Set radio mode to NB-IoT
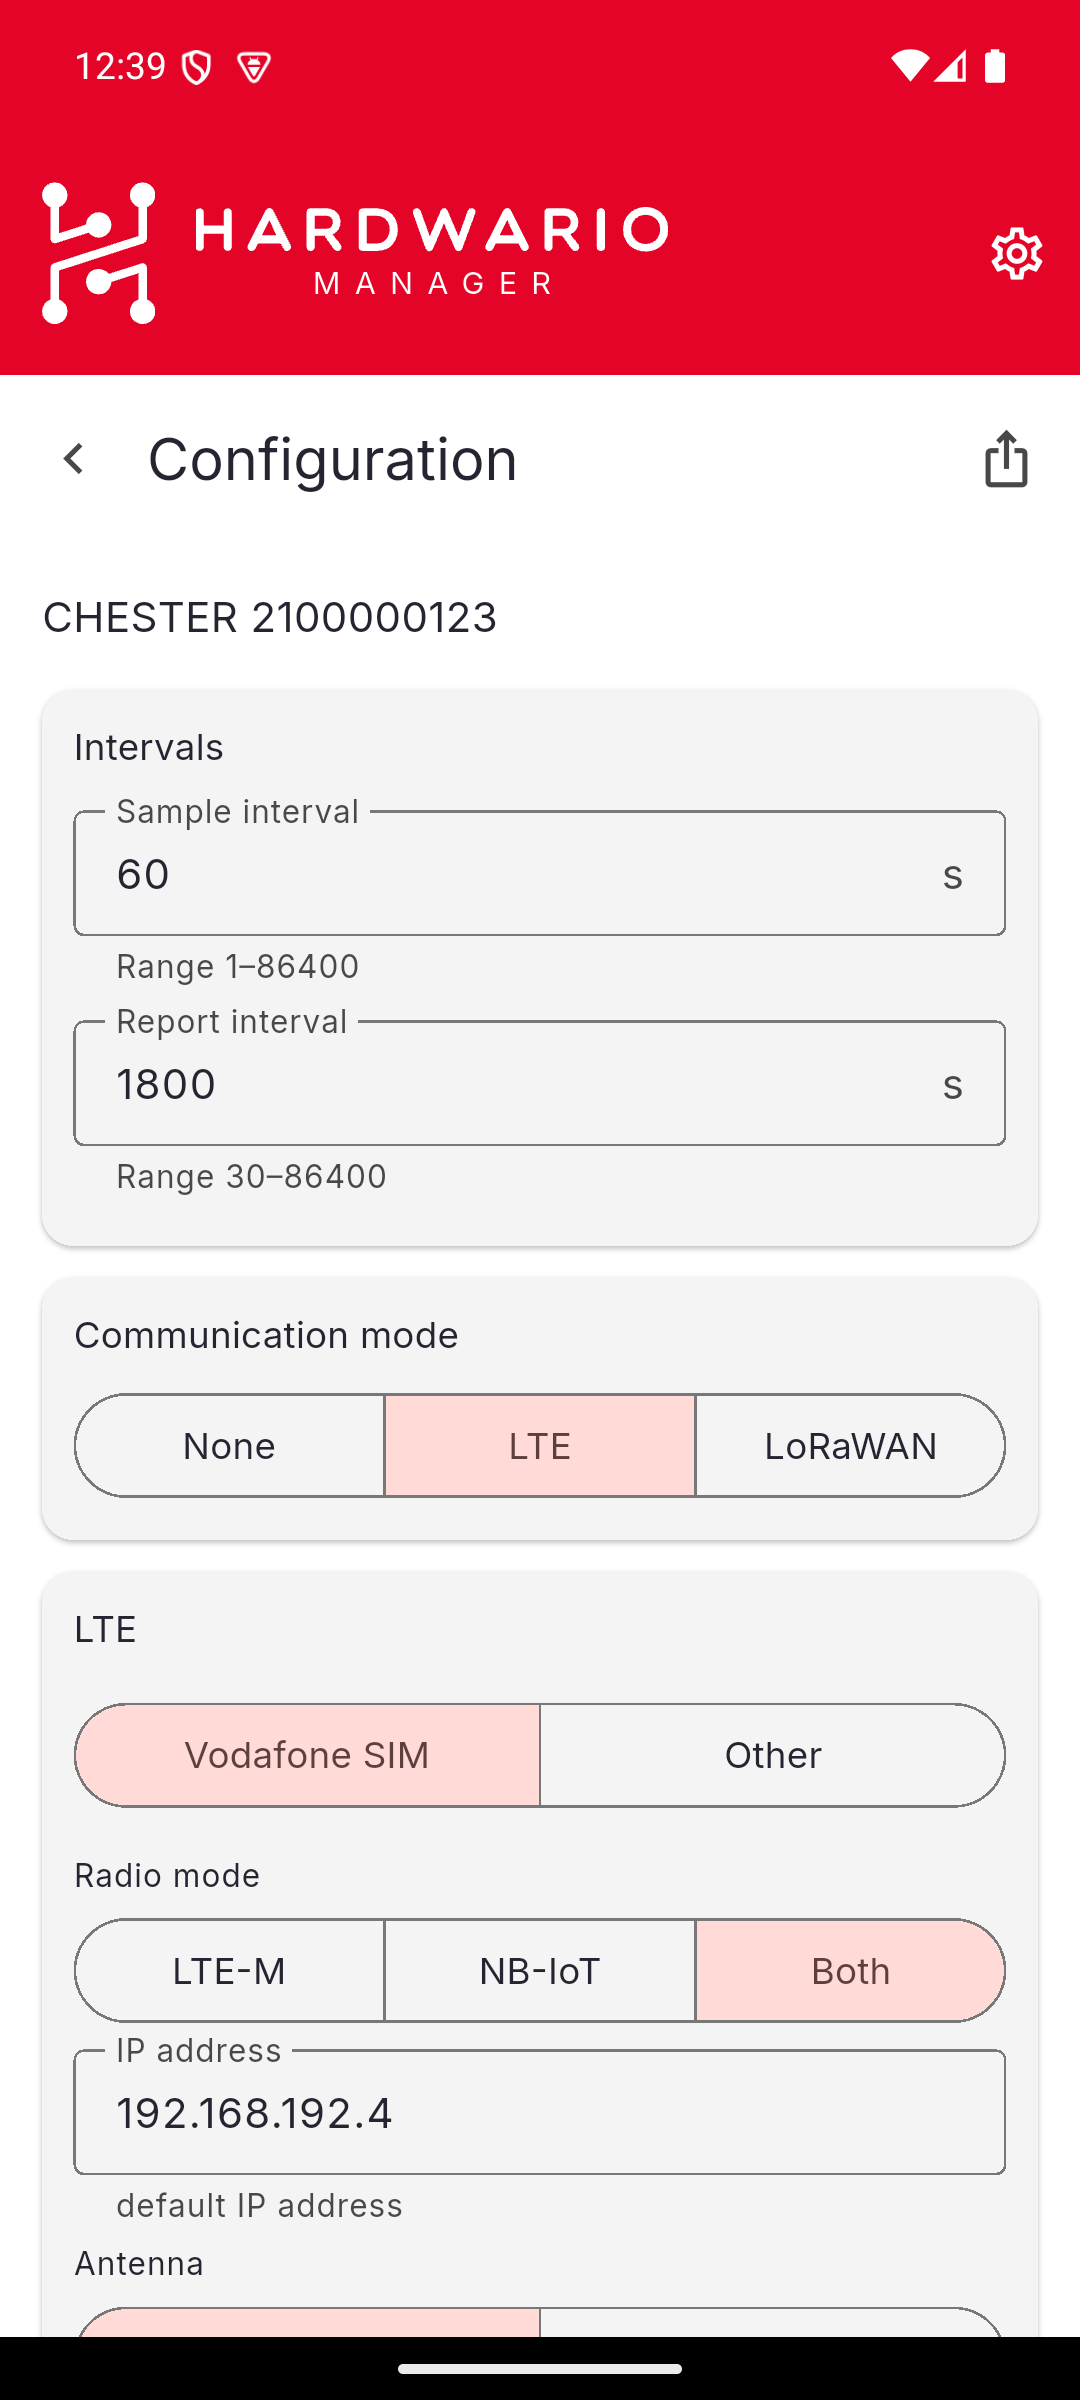 point(540,1971)
